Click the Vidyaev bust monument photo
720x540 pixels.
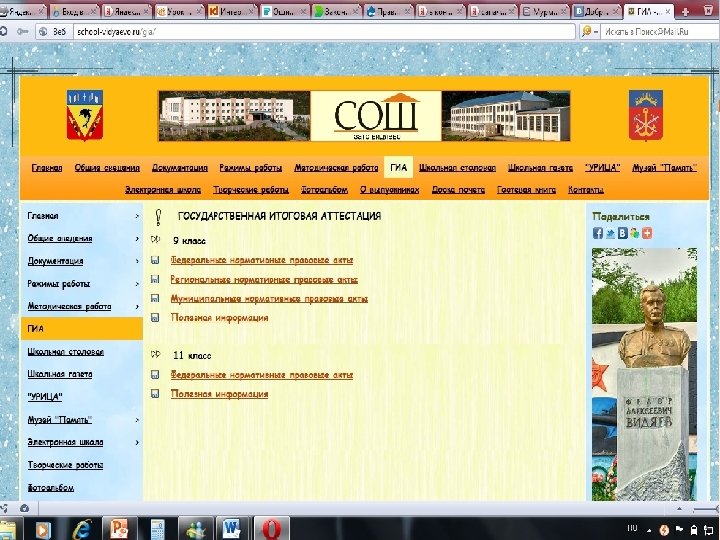click(x=644, y=374)
